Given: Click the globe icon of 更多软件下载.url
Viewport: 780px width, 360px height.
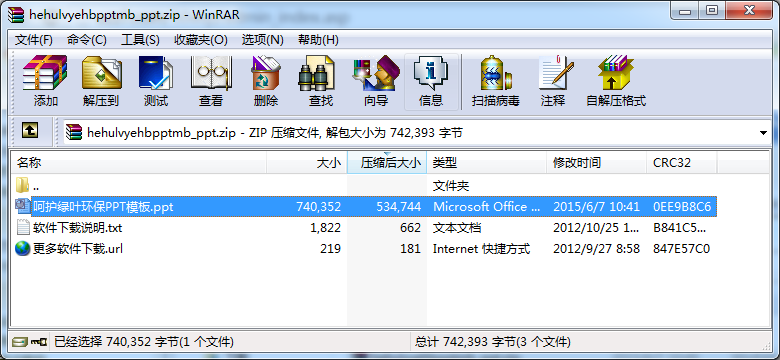Looking at the screenshot, I should (23, 248).
